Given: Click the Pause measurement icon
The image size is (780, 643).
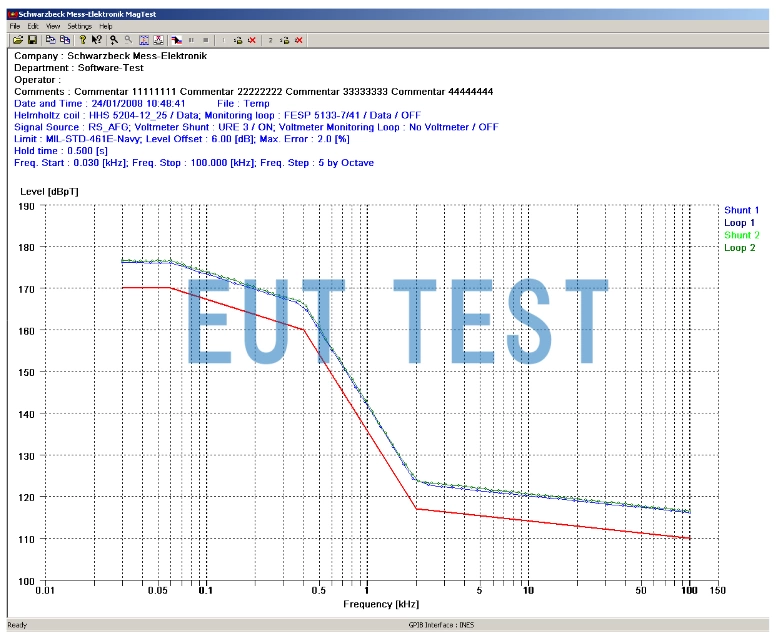Looking at the screenshot, I should tap(192, 40).
